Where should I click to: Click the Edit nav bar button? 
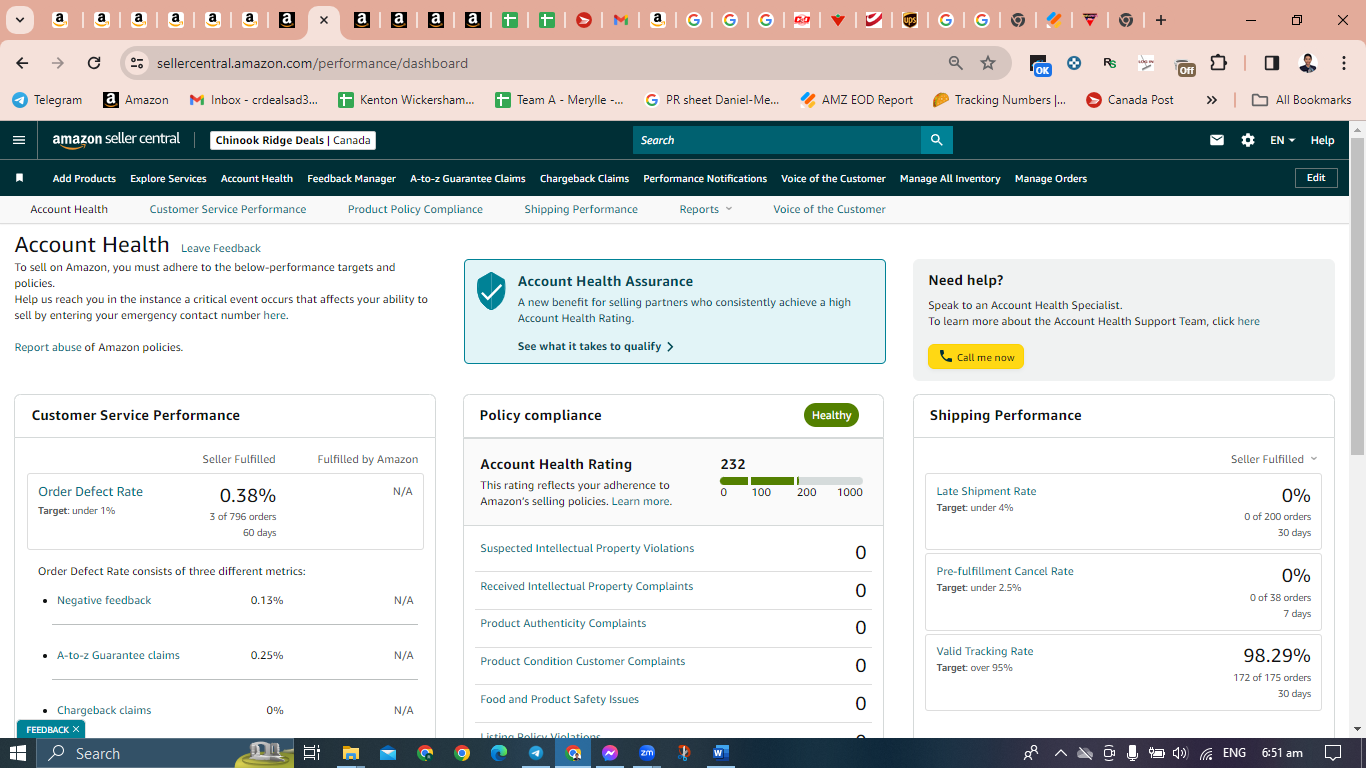point(1316,178)
